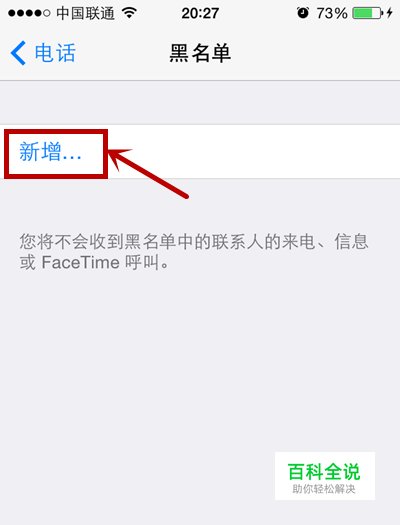Tap the 20:27 clock in status bar
The width and height of the screenshot is (400, 525).
(200, 13)
